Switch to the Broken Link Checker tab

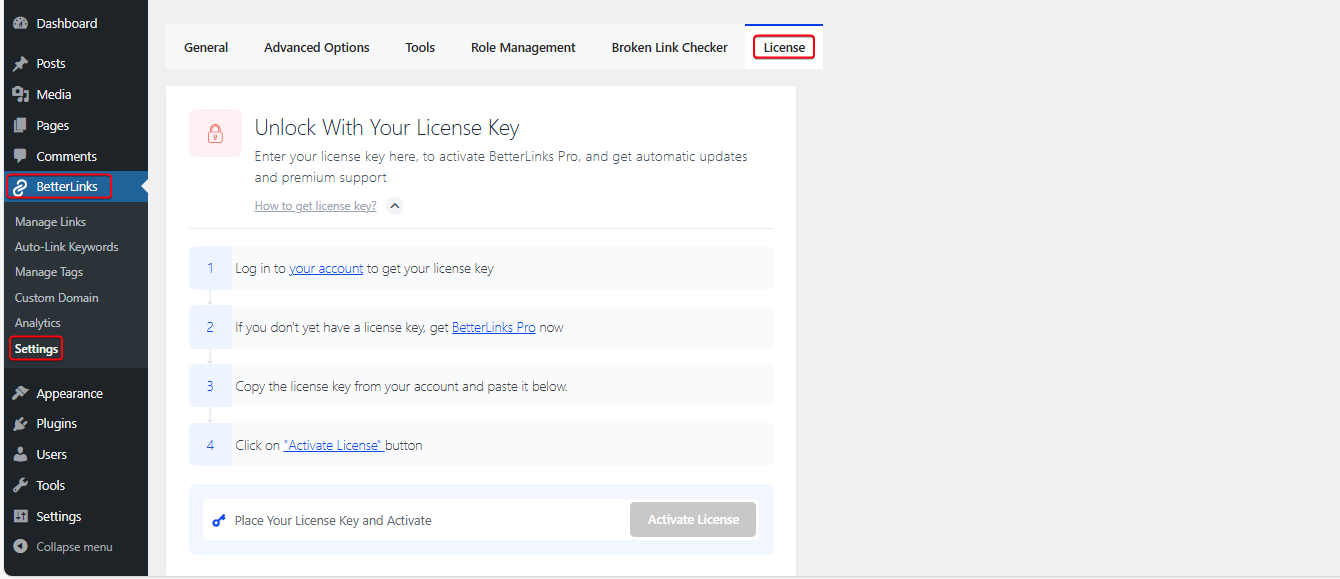tap(669, 47)
